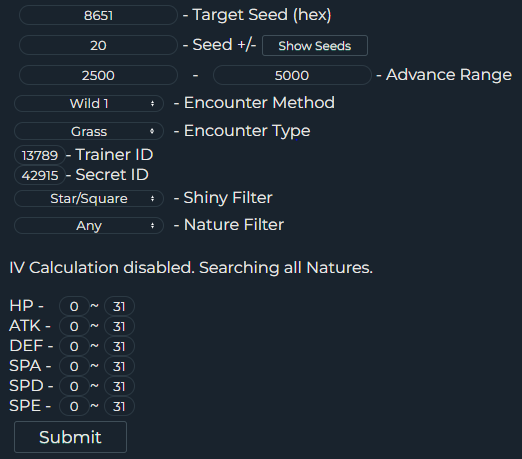522x459 pixels.
Task: Click the SPD maximum IV field
Action: point(119,386)
